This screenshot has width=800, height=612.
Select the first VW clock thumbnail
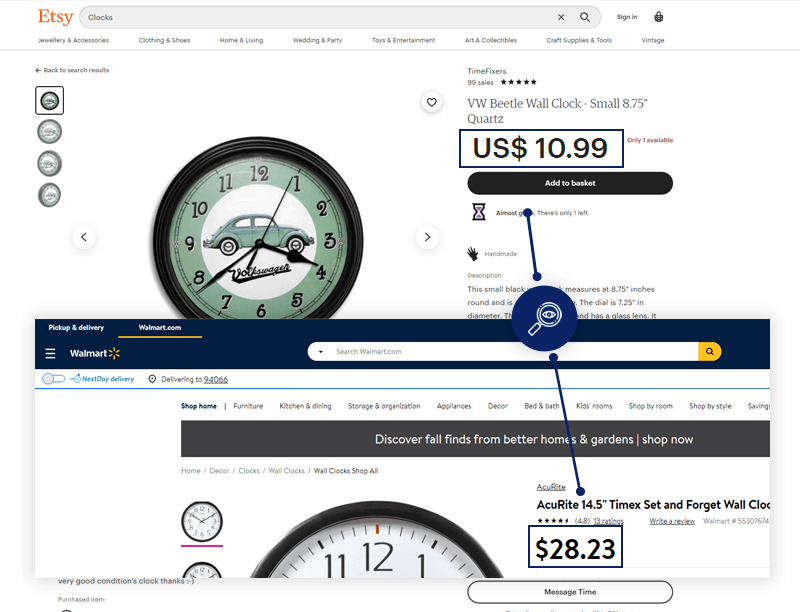(49, 100)
